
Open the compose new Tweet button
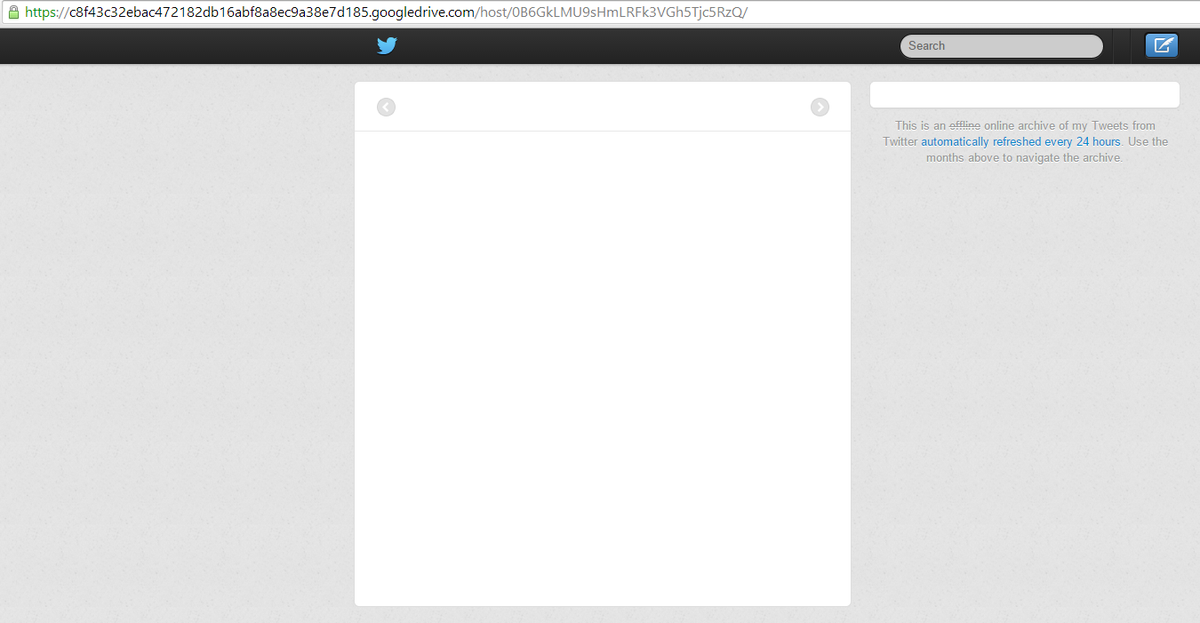(1161, 45)
